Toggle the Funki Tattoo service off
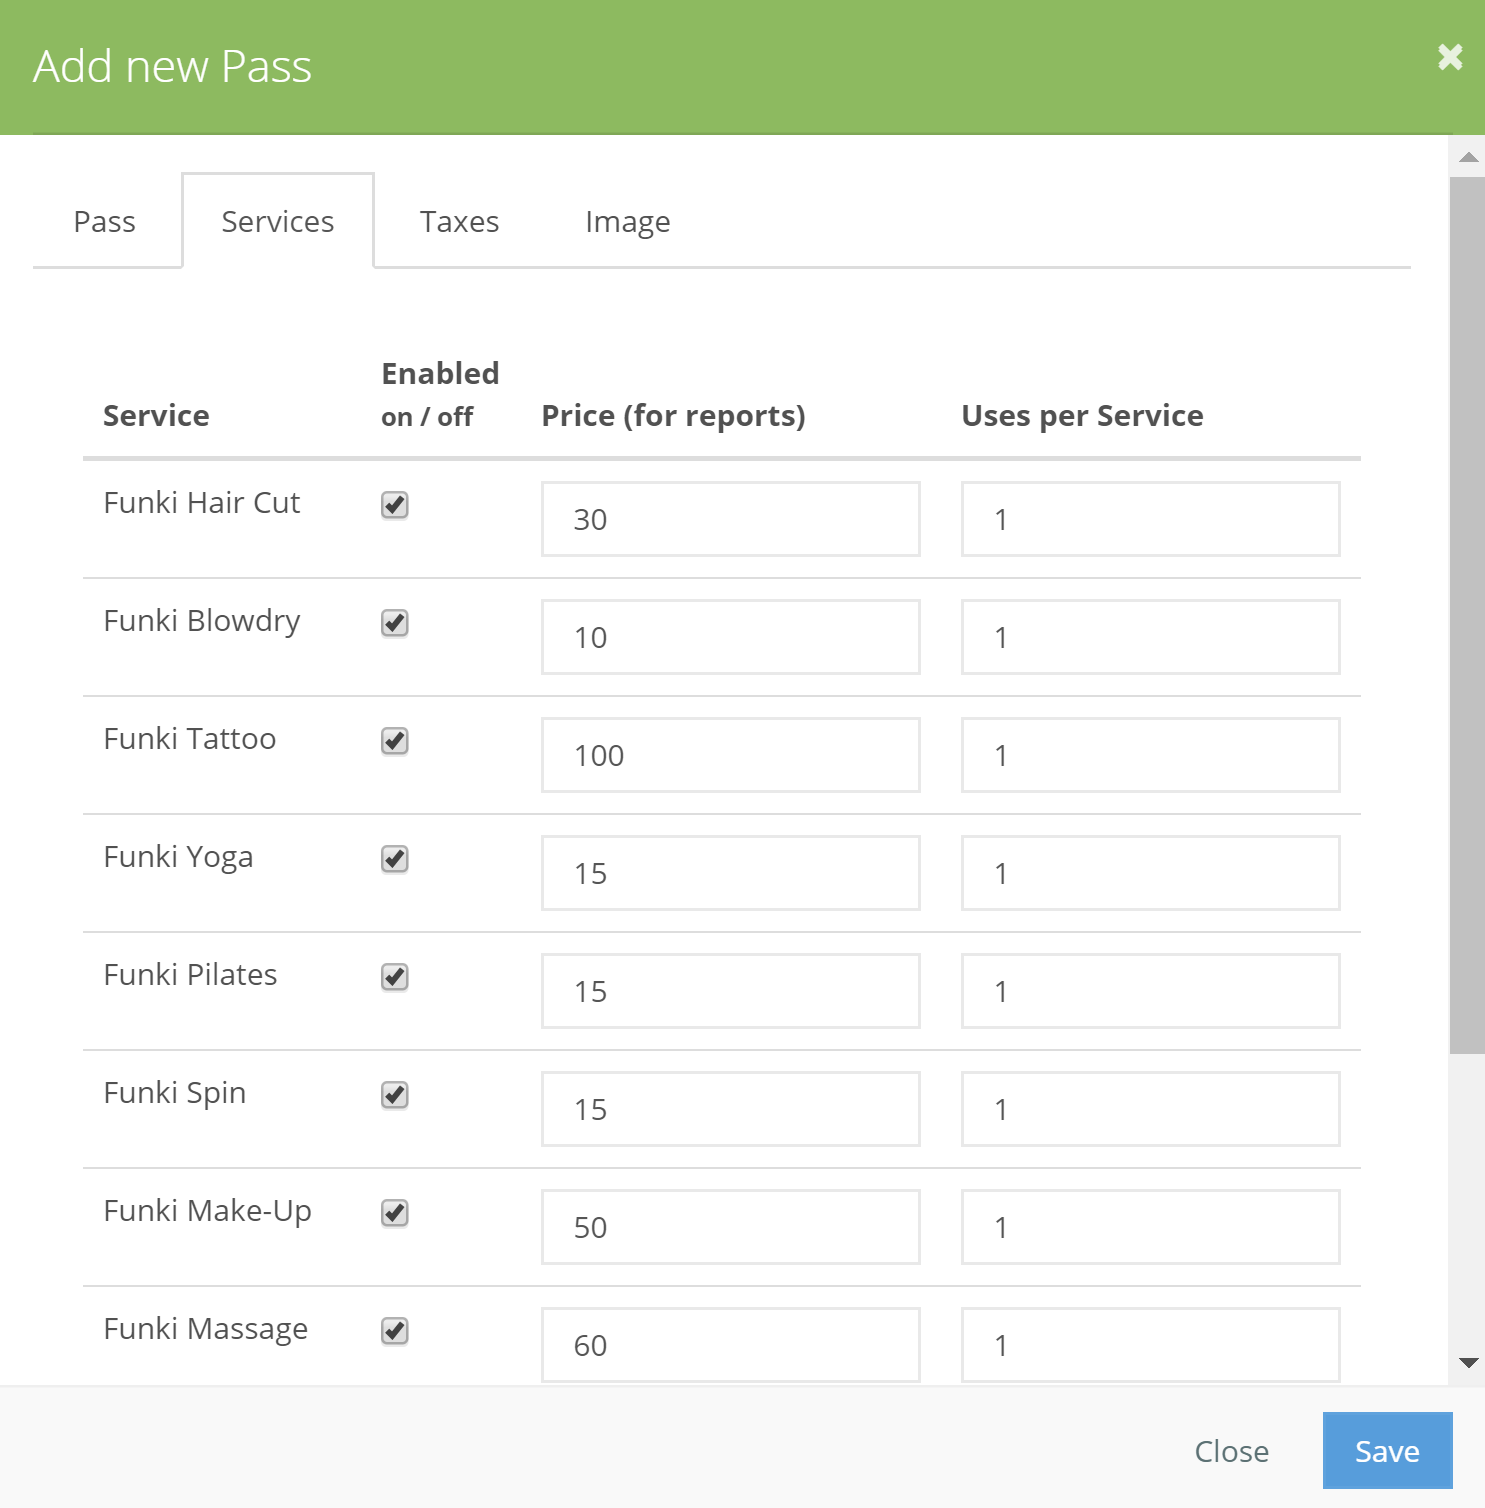Screen dimensions: 1485x1508 (x=394, y=741)
